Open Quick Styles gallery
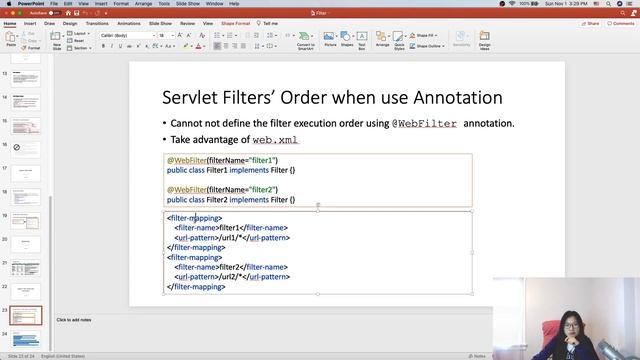 [x=399, y=41]
